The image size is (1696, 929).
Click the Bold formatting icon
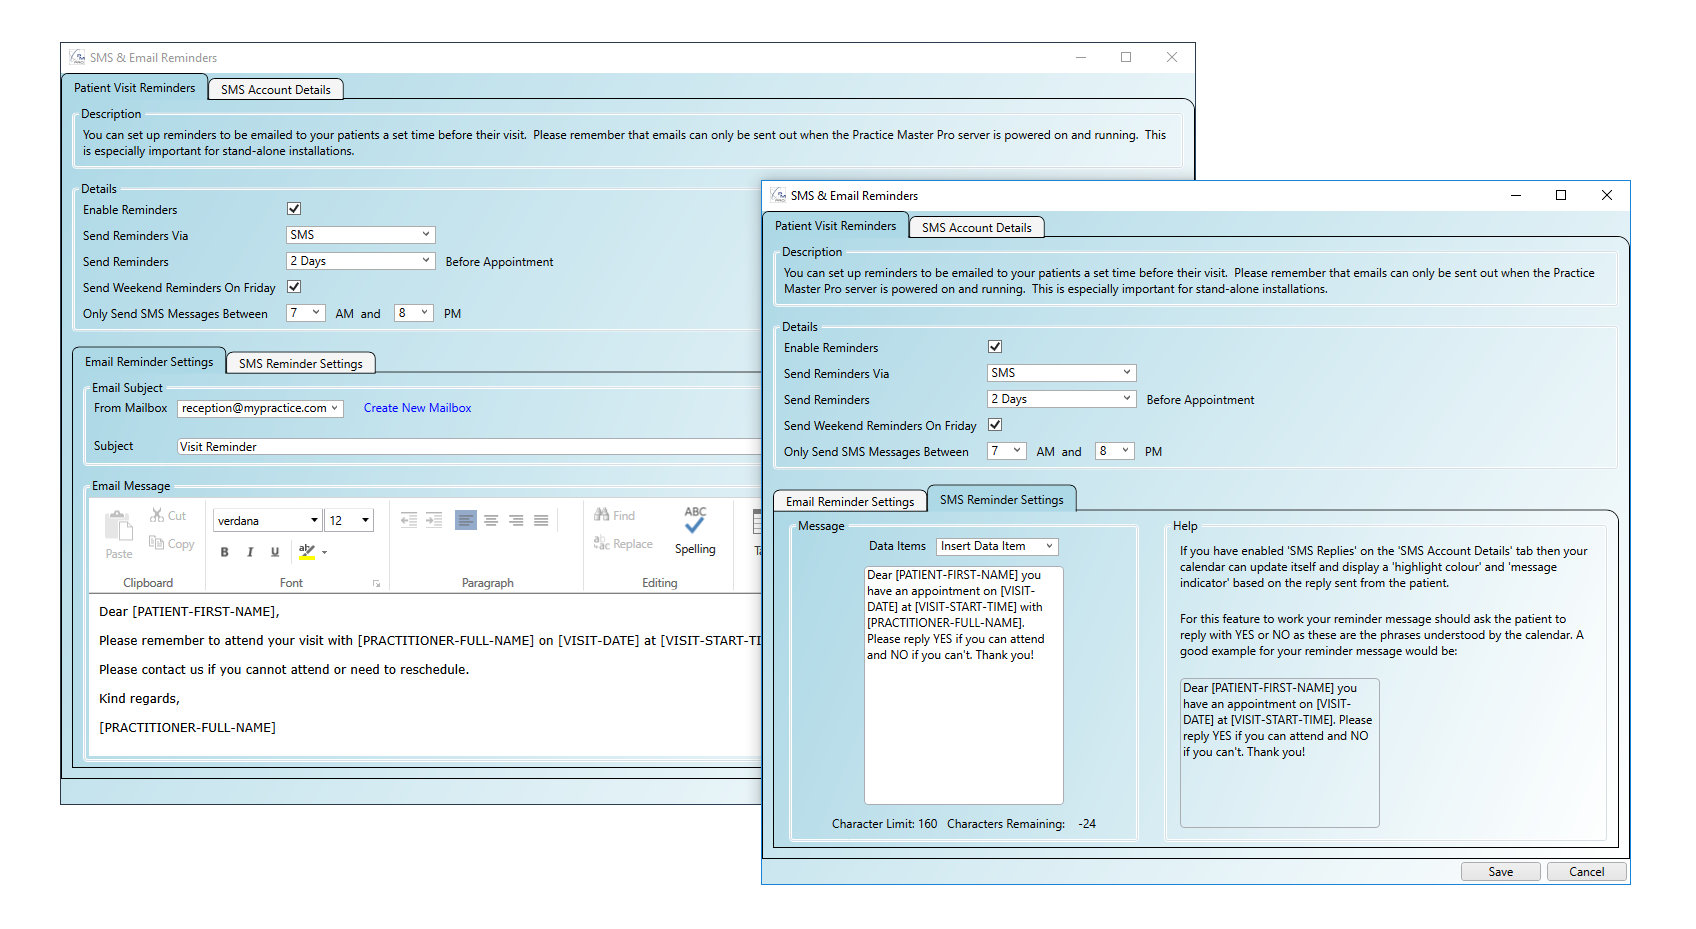pyautogui.click(x=225, y=552)
